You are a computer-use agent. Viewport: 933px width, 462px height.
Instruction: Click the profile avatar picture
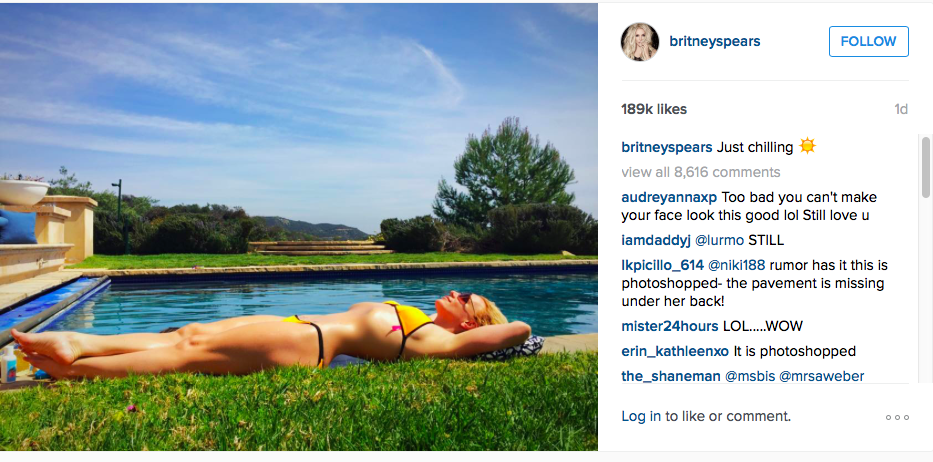[x=640, y=42]
